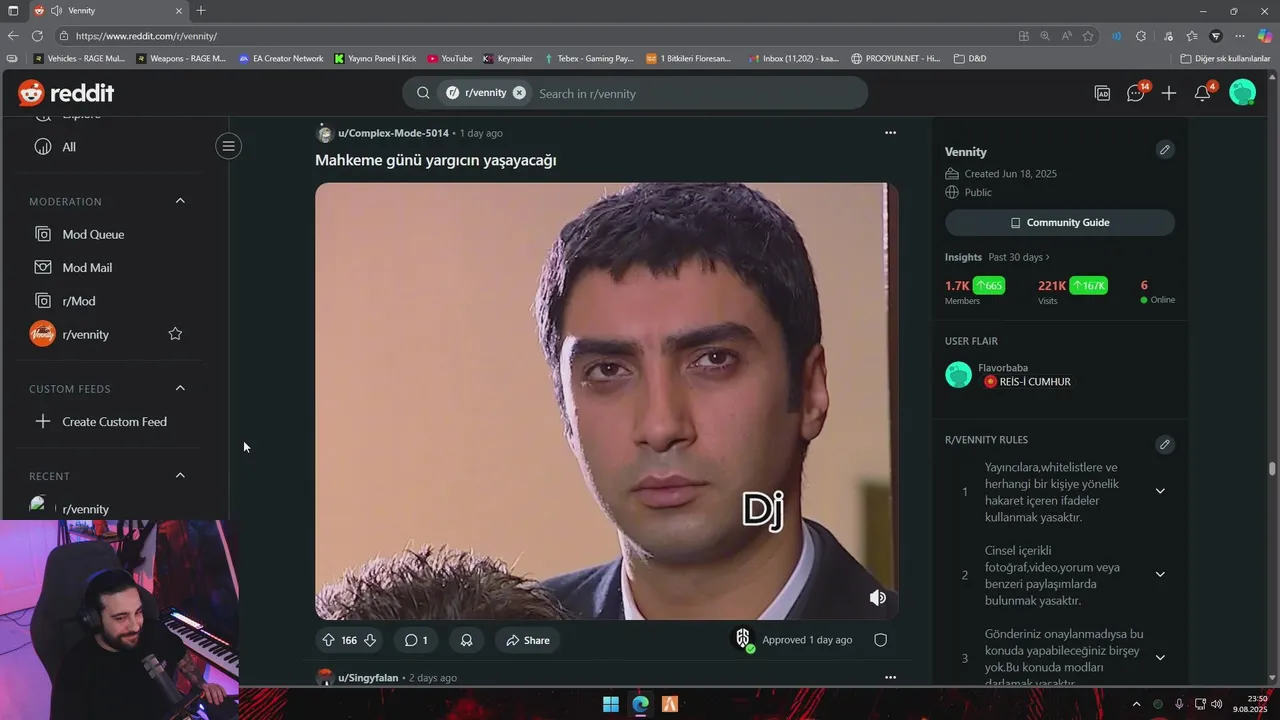The width and height of the screenshot is (1280, 720).
Task: Open moderator shield actions on post
Action: (881, 640)
